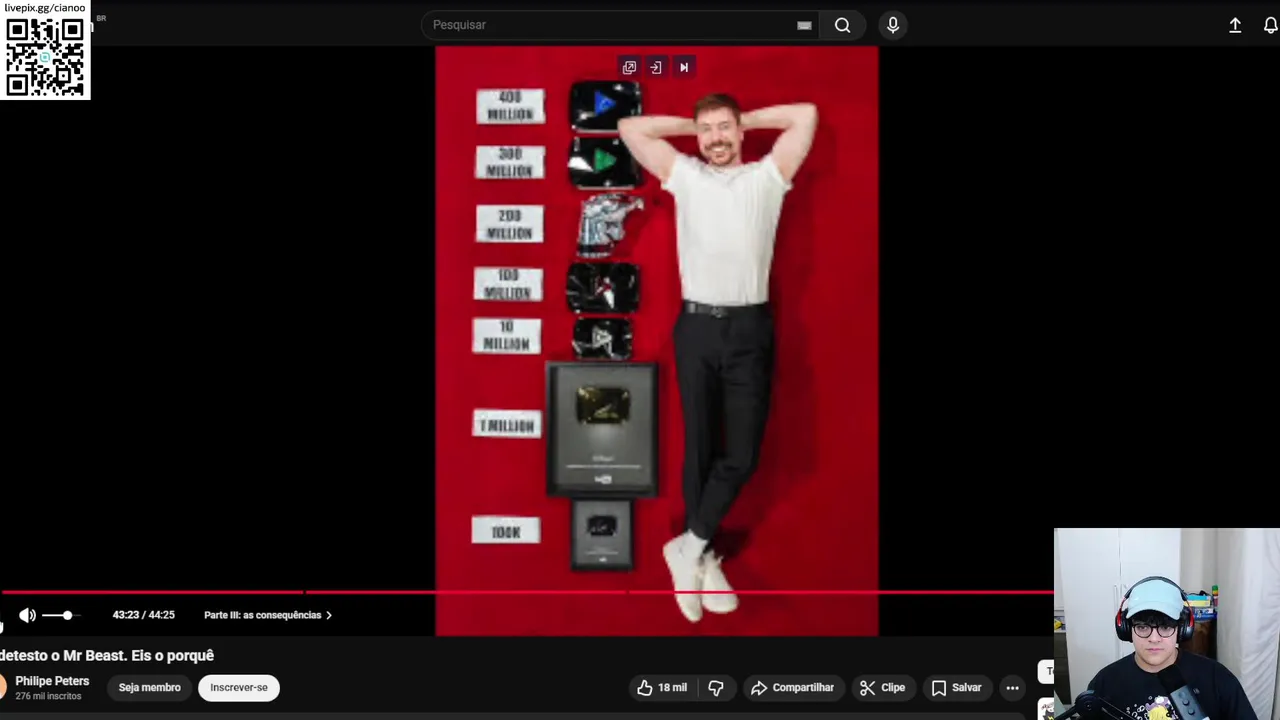
Task: Open the on-screen keyboard icon in the search box
Action: [x=804, y=26]
